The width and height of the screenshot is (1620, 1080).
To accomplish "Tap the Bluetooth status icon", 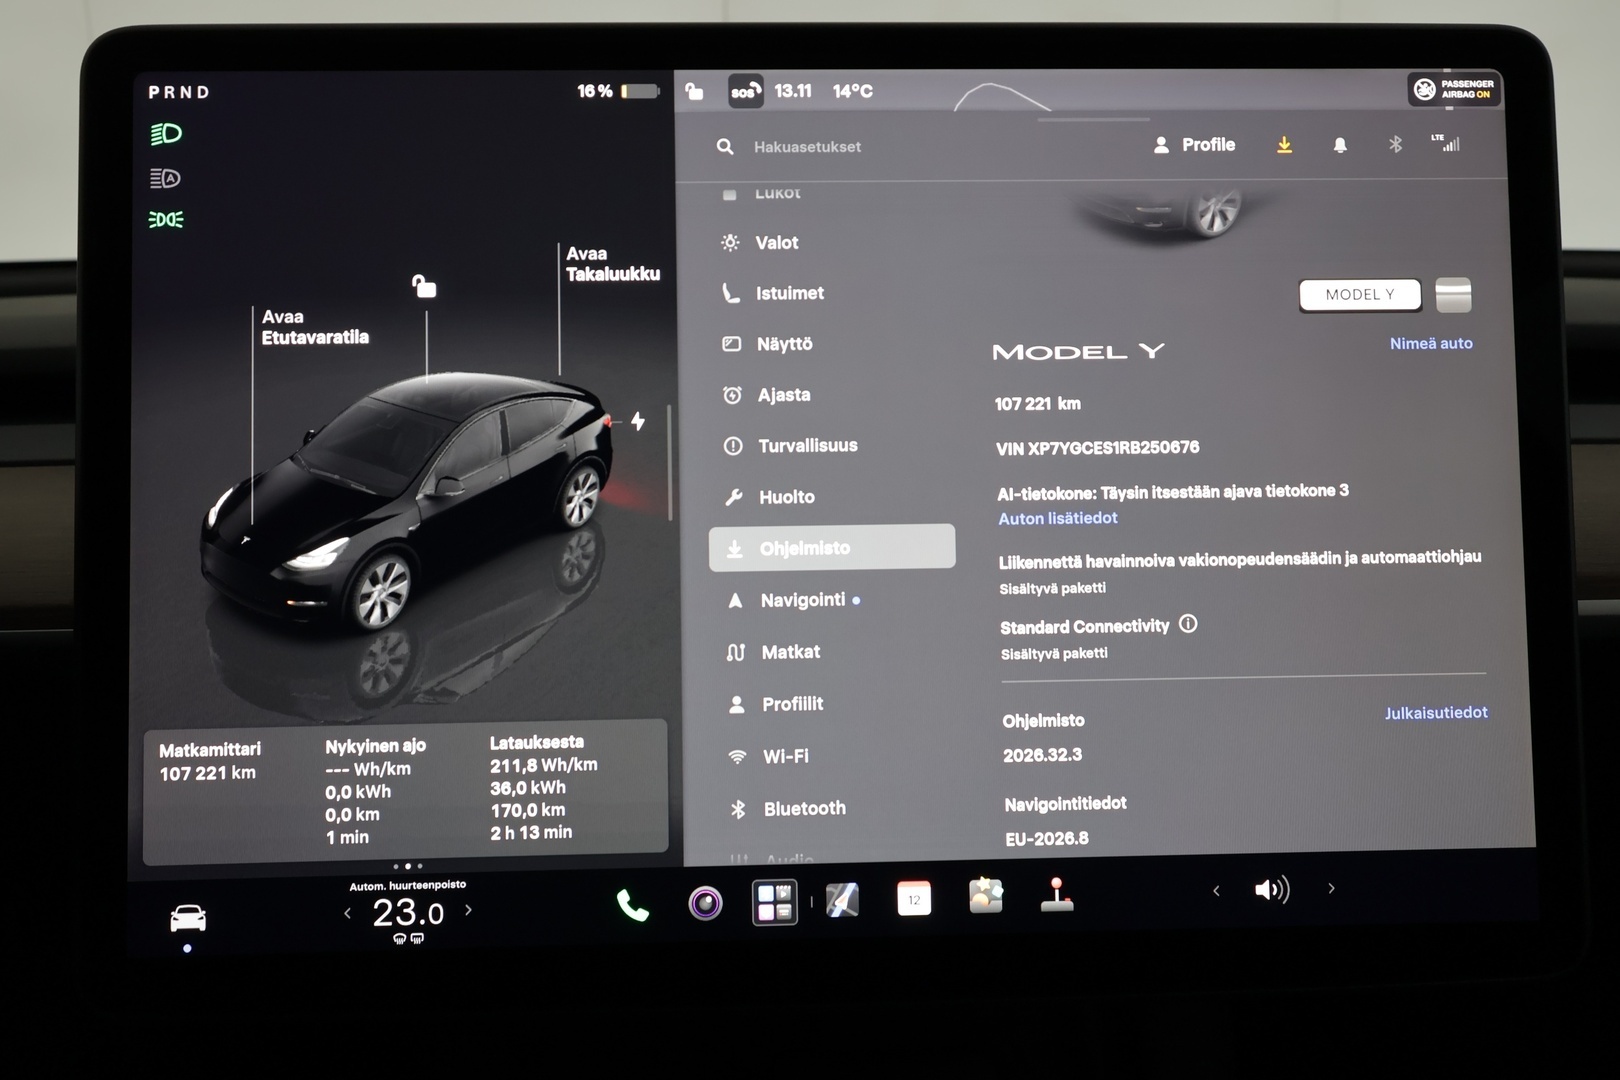I will click(x=1395, y=144).
